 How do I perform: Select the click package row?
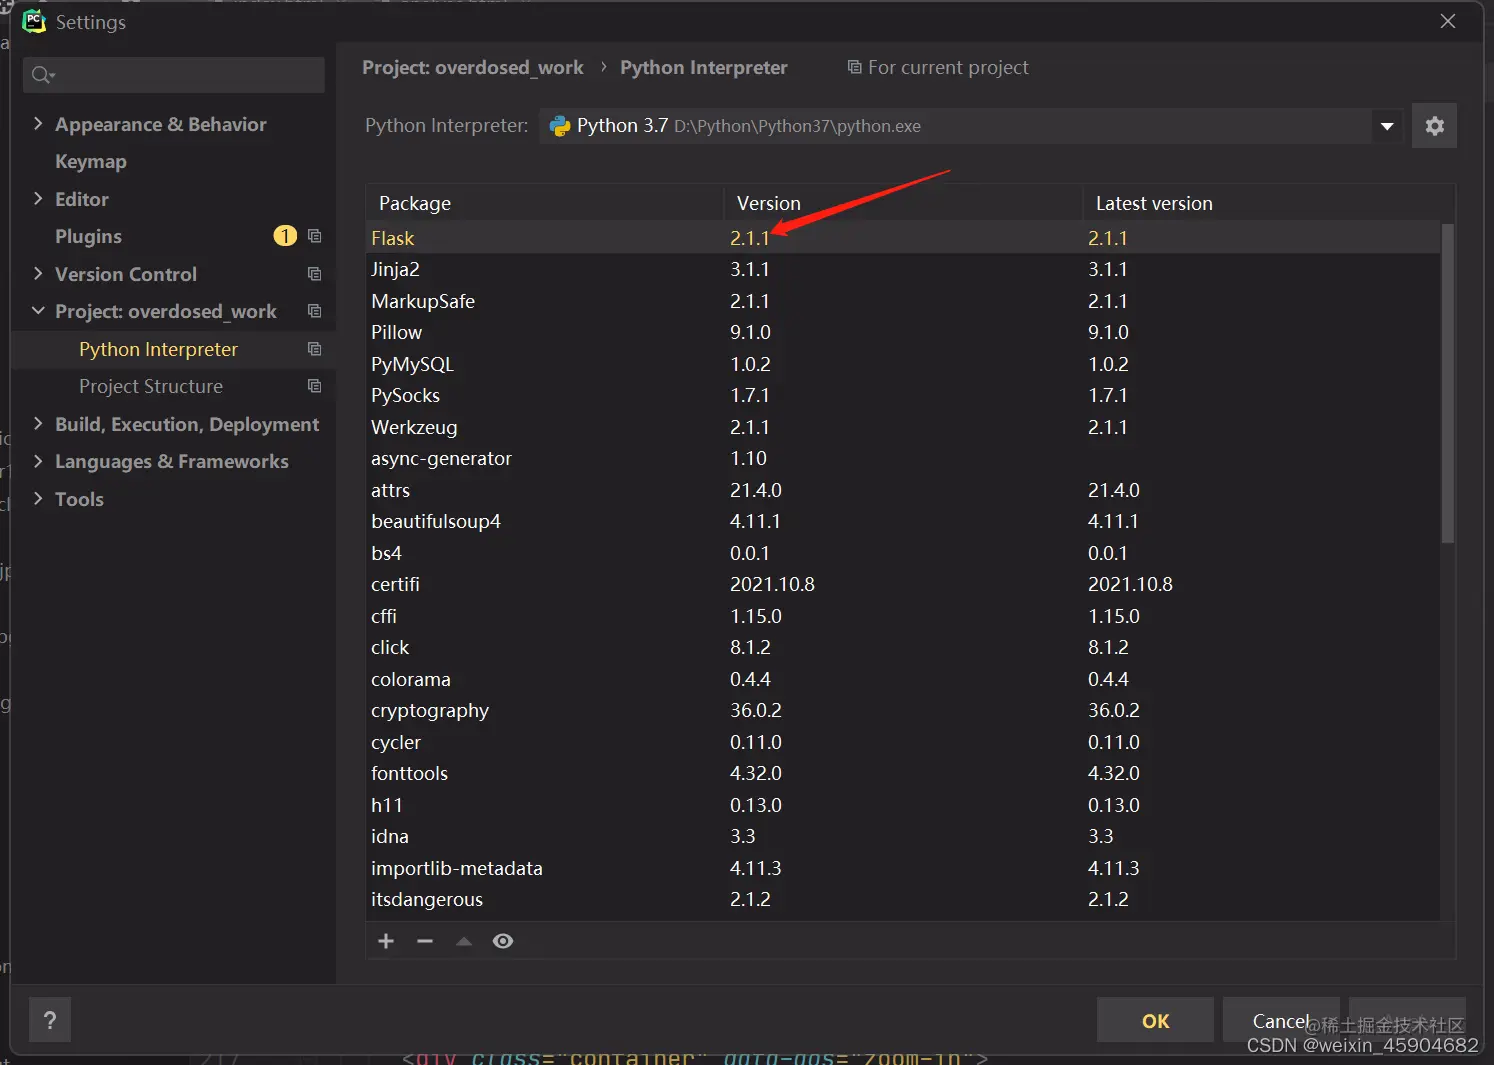click(x=903, y=647)
